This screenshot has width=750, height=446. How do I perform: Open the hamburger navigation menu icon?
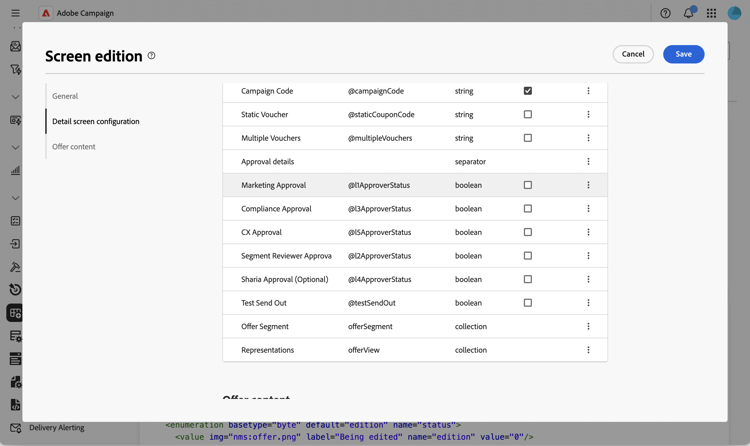15,13
